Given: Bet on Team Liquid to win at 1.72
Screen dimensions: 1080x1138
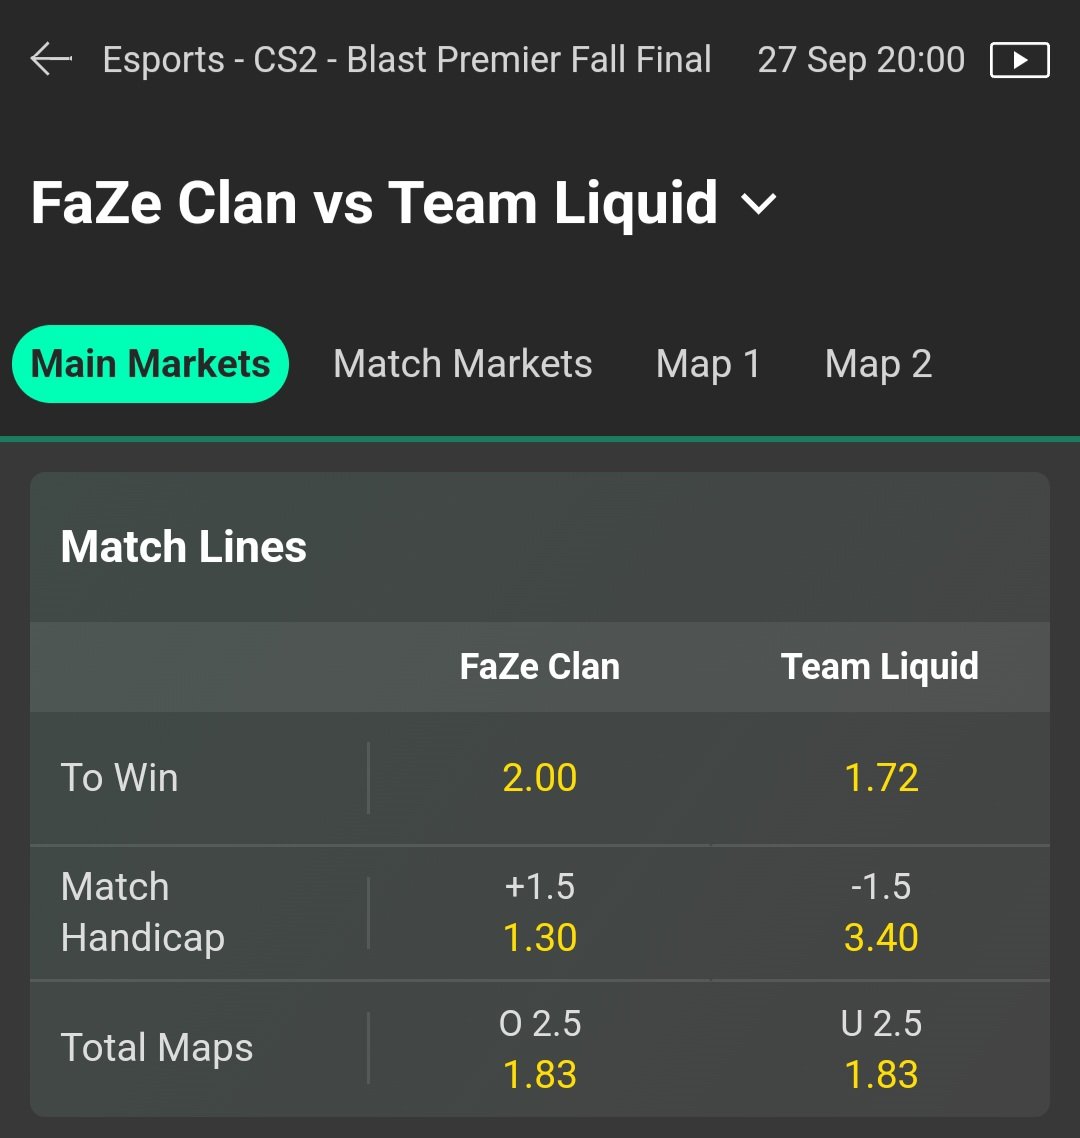Looking at the screenshot, I should [881, 778].
